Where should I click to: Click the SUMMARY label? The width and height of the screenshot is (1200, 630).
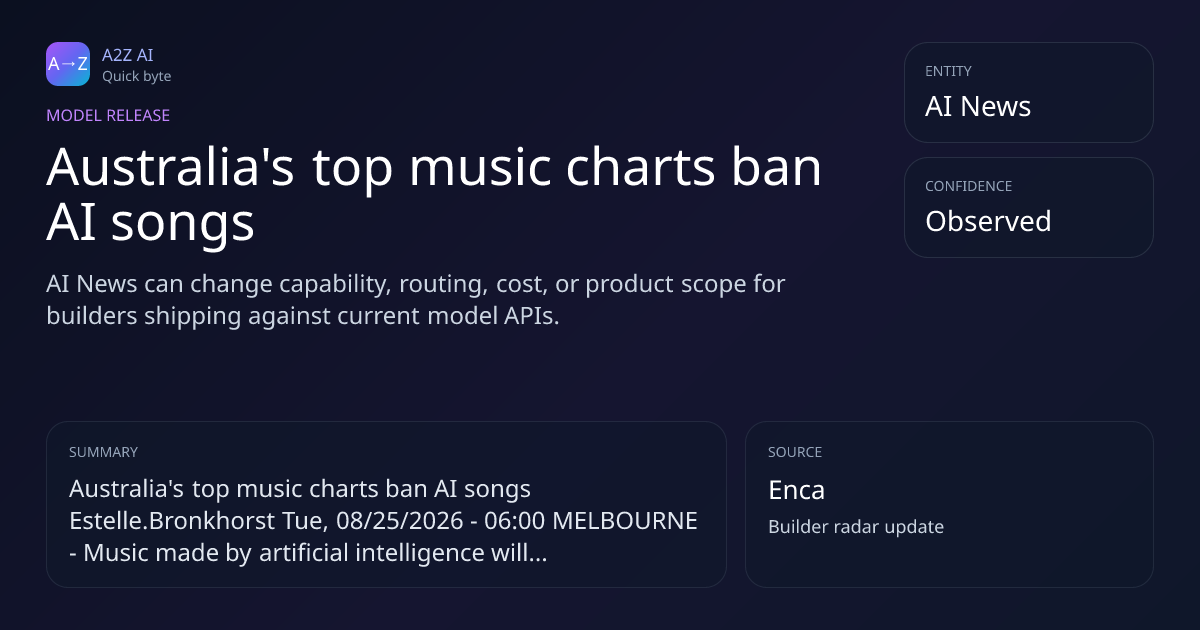(103, 452)
